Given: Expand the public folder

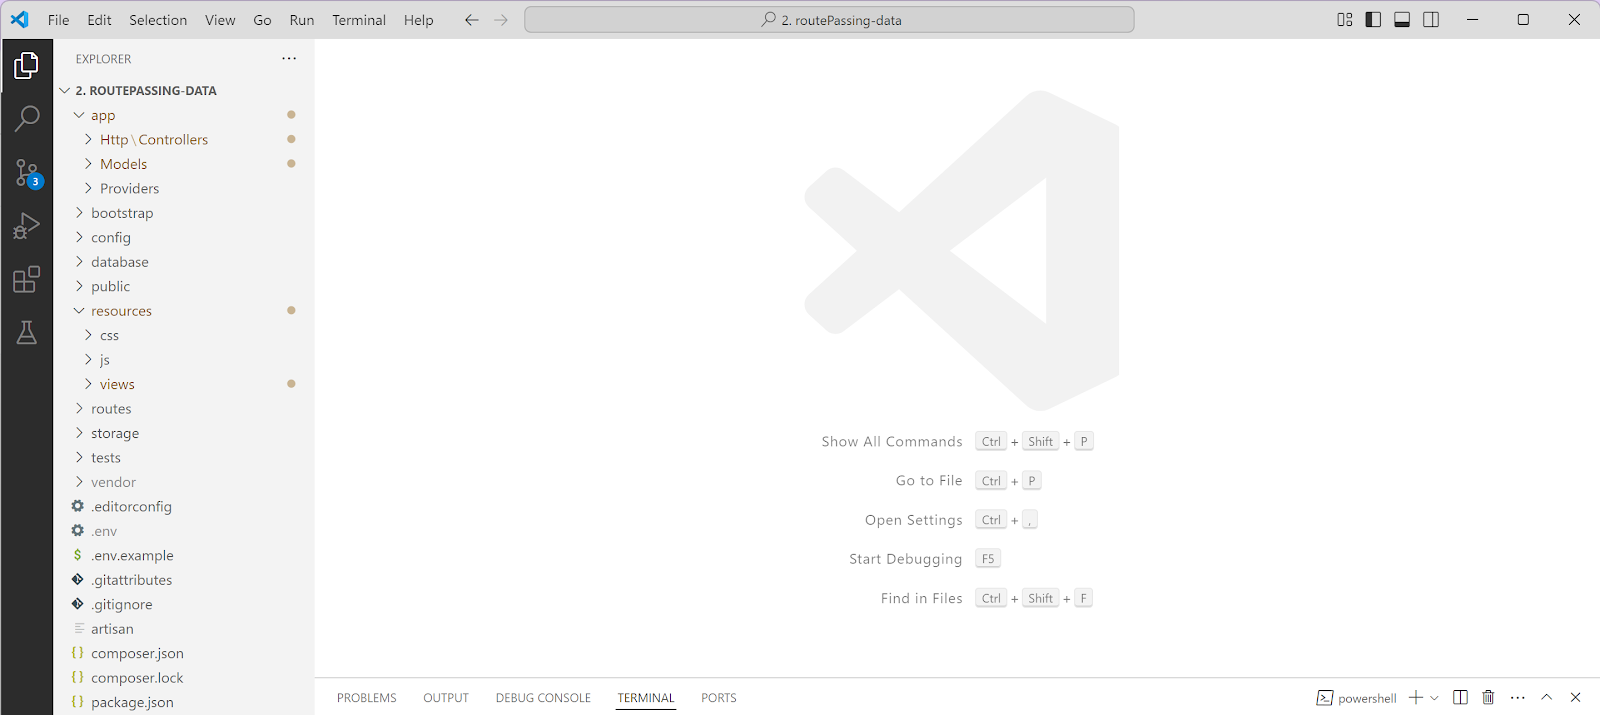Looking at the screenshot, I should pos(184,287).
